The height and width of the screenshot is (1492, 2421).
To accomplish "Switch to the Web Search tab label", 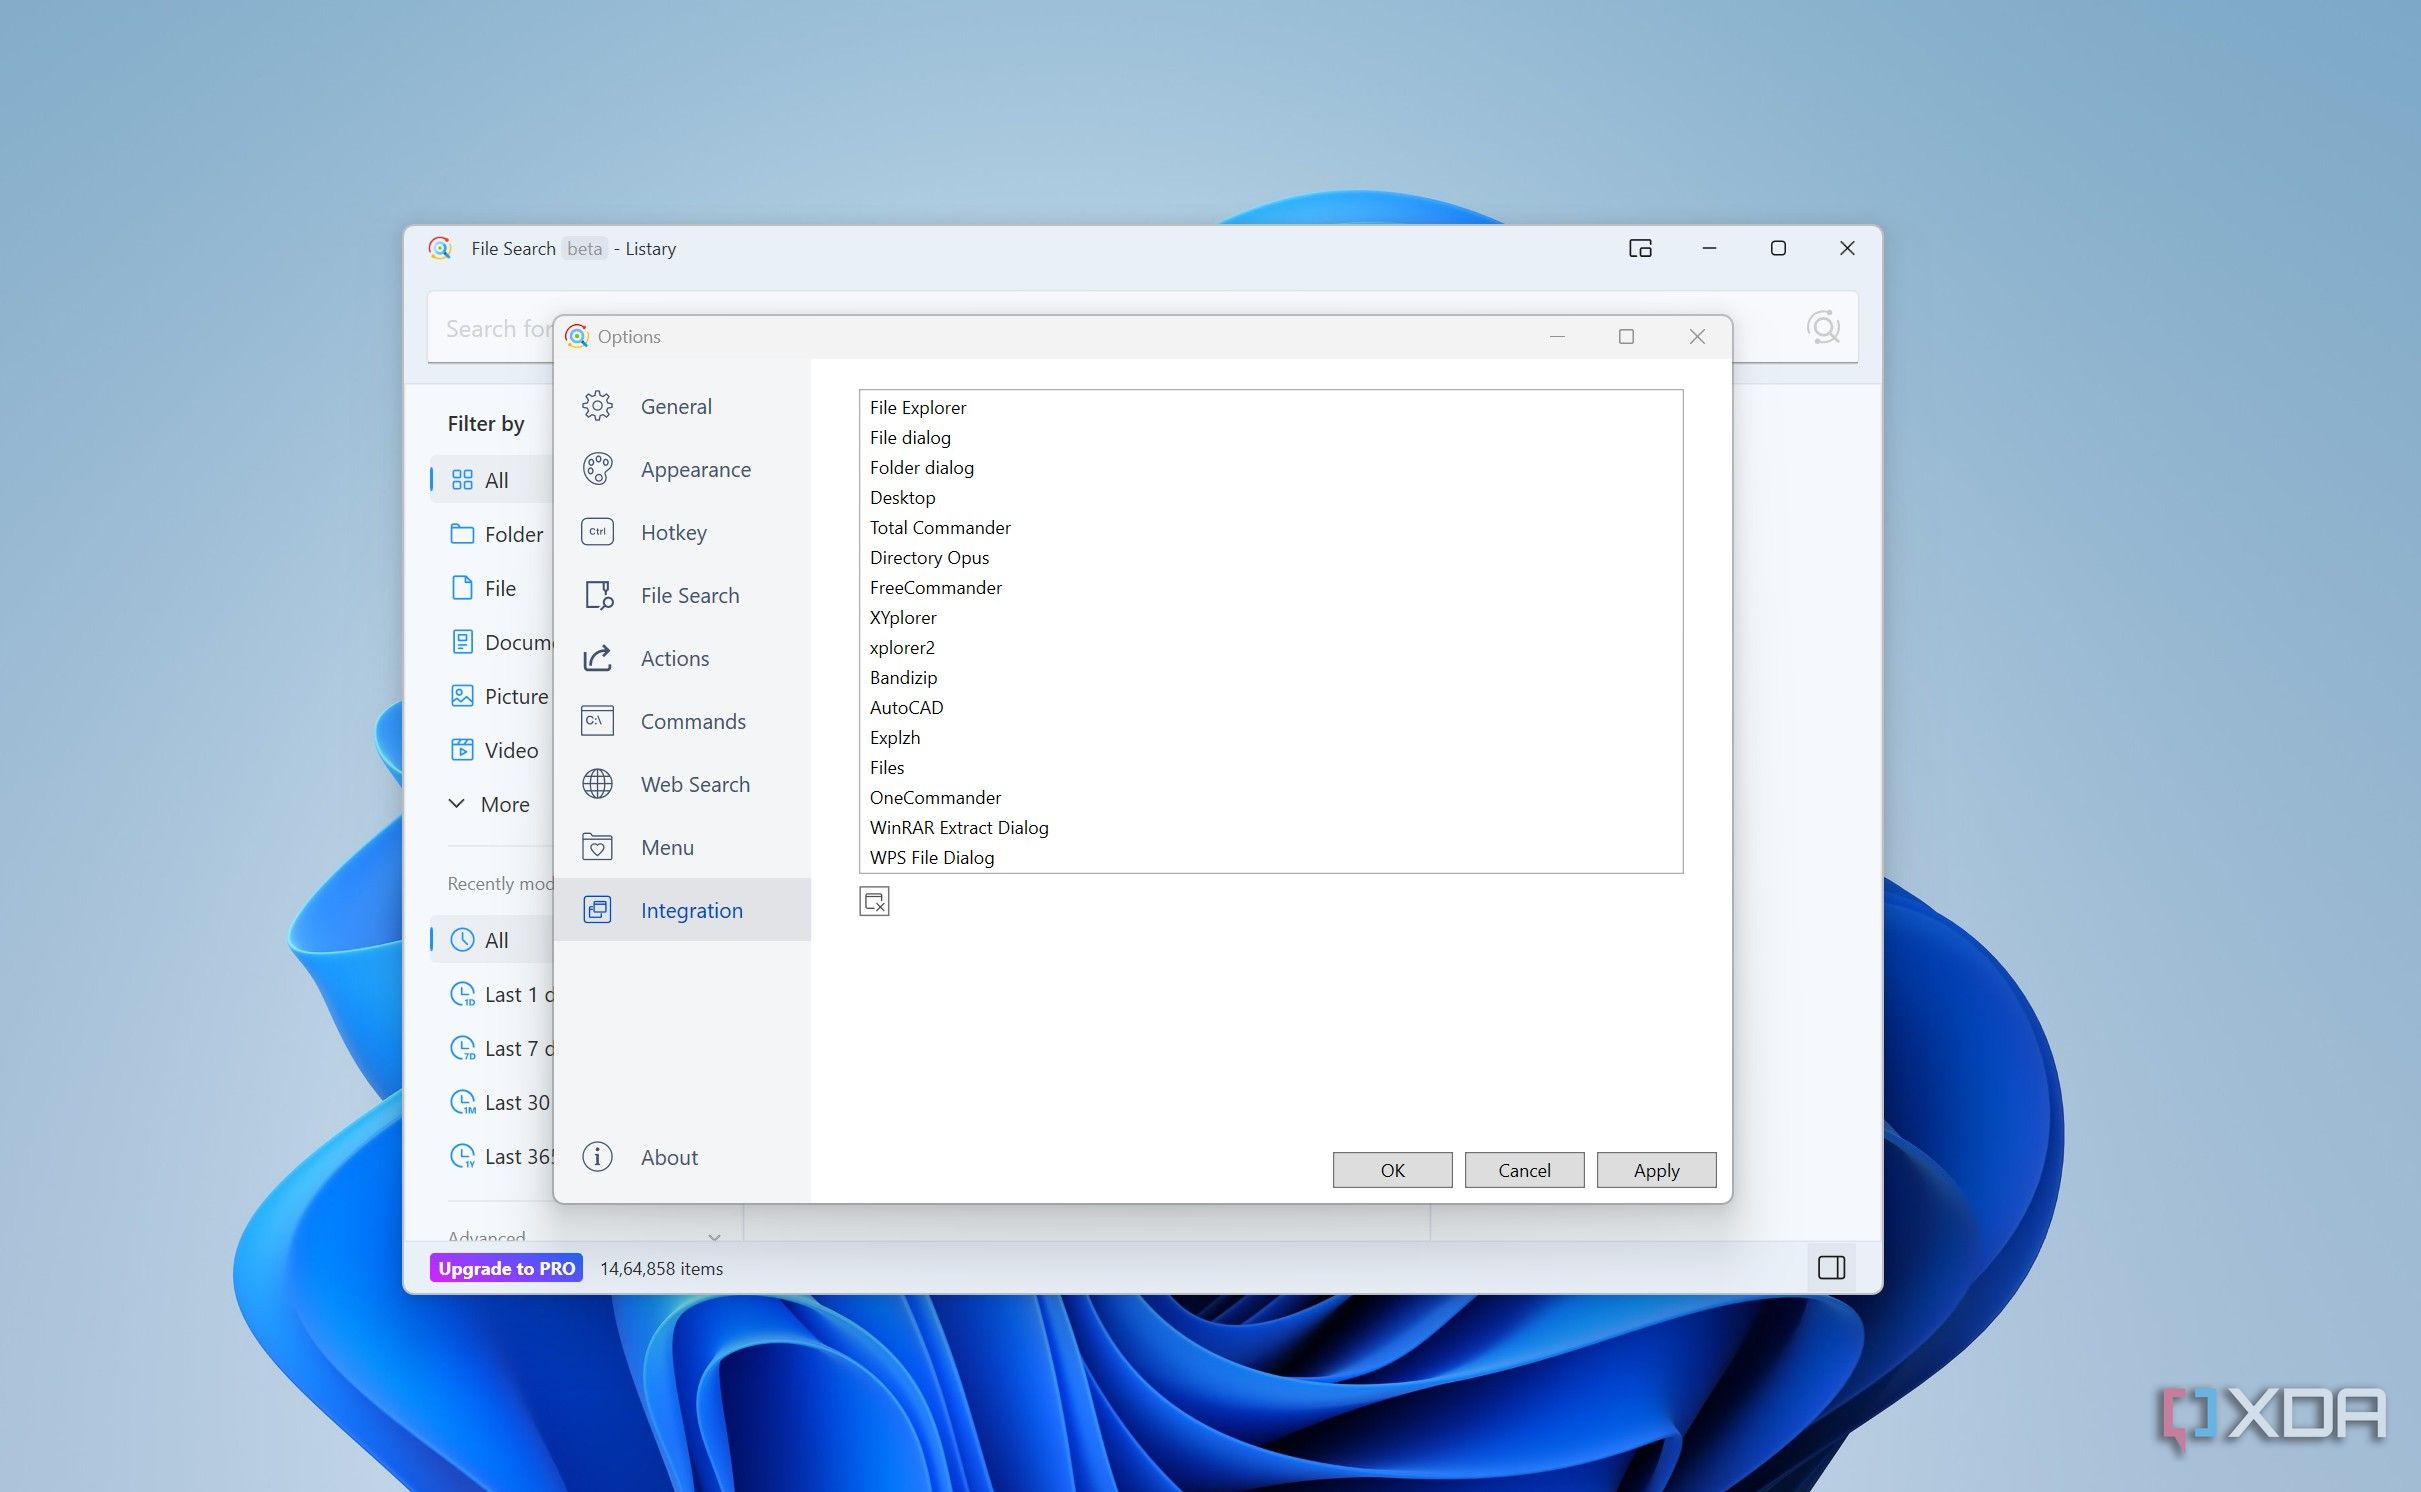I will 696,784.
